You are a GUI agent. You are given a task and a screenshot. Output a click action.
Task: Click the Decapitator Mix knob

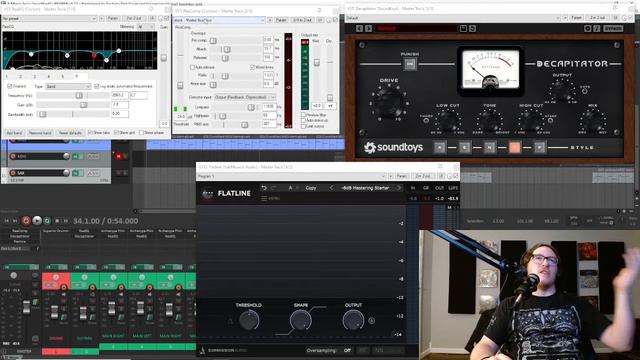(x=593, y=120)
